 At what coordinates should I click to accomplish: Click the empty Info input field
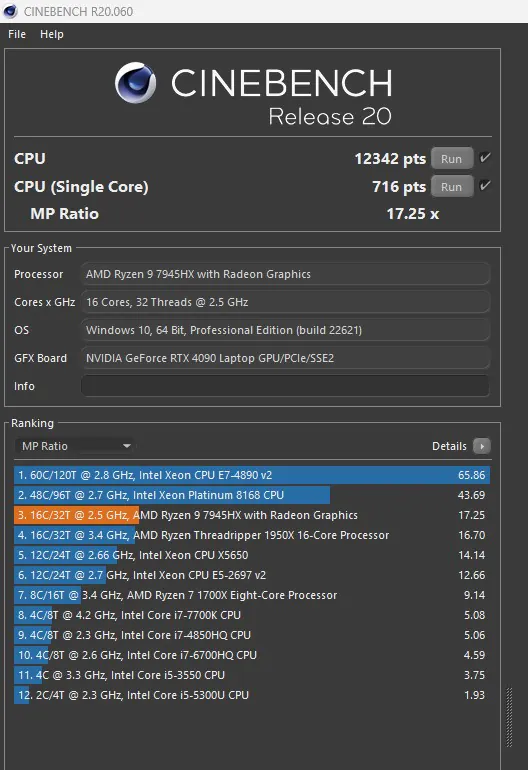(285, 386)
